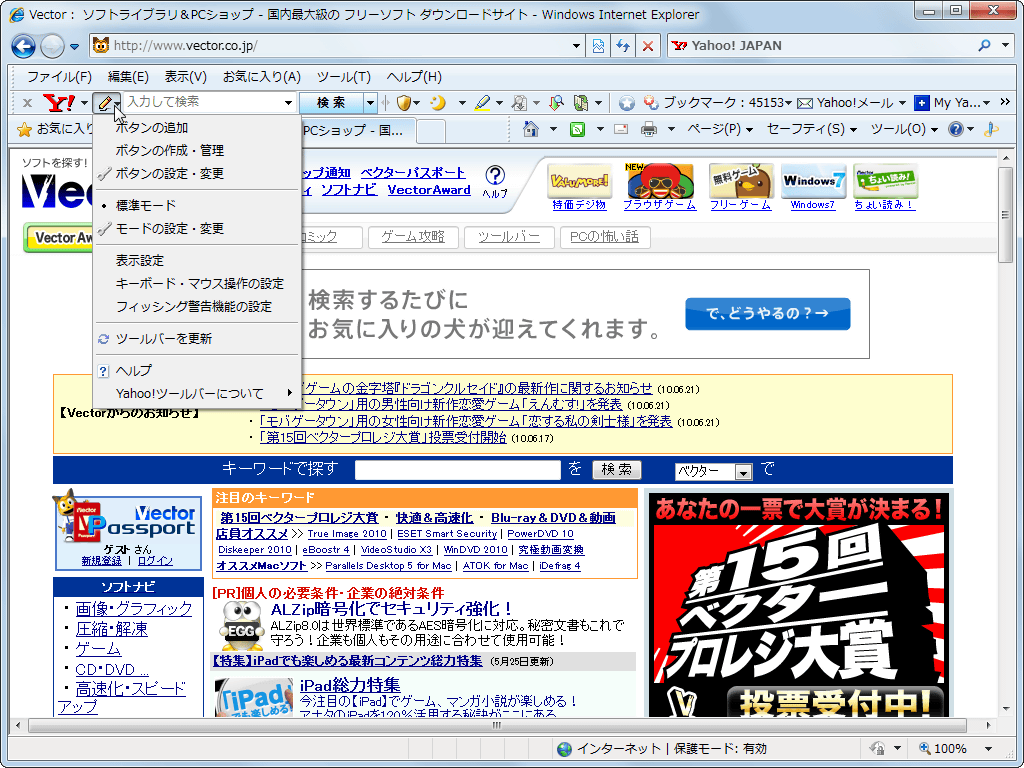This screenshot has height=768, width=1024.
Task: Click the フリーゲーム bird icon
Action: [x=741, y=181]
